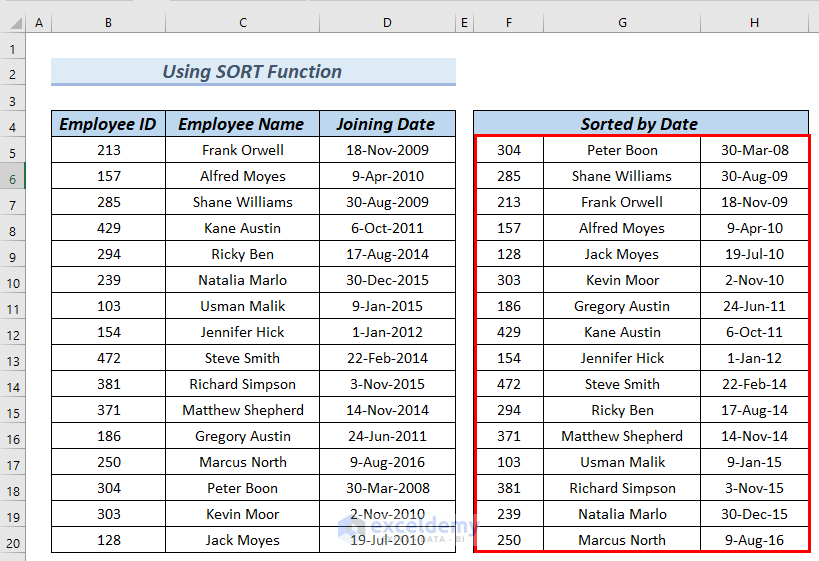Select 'Matthew Shepherd' in column C
The height and width of the screenshot is (561, 819).
tap(242, 410)
